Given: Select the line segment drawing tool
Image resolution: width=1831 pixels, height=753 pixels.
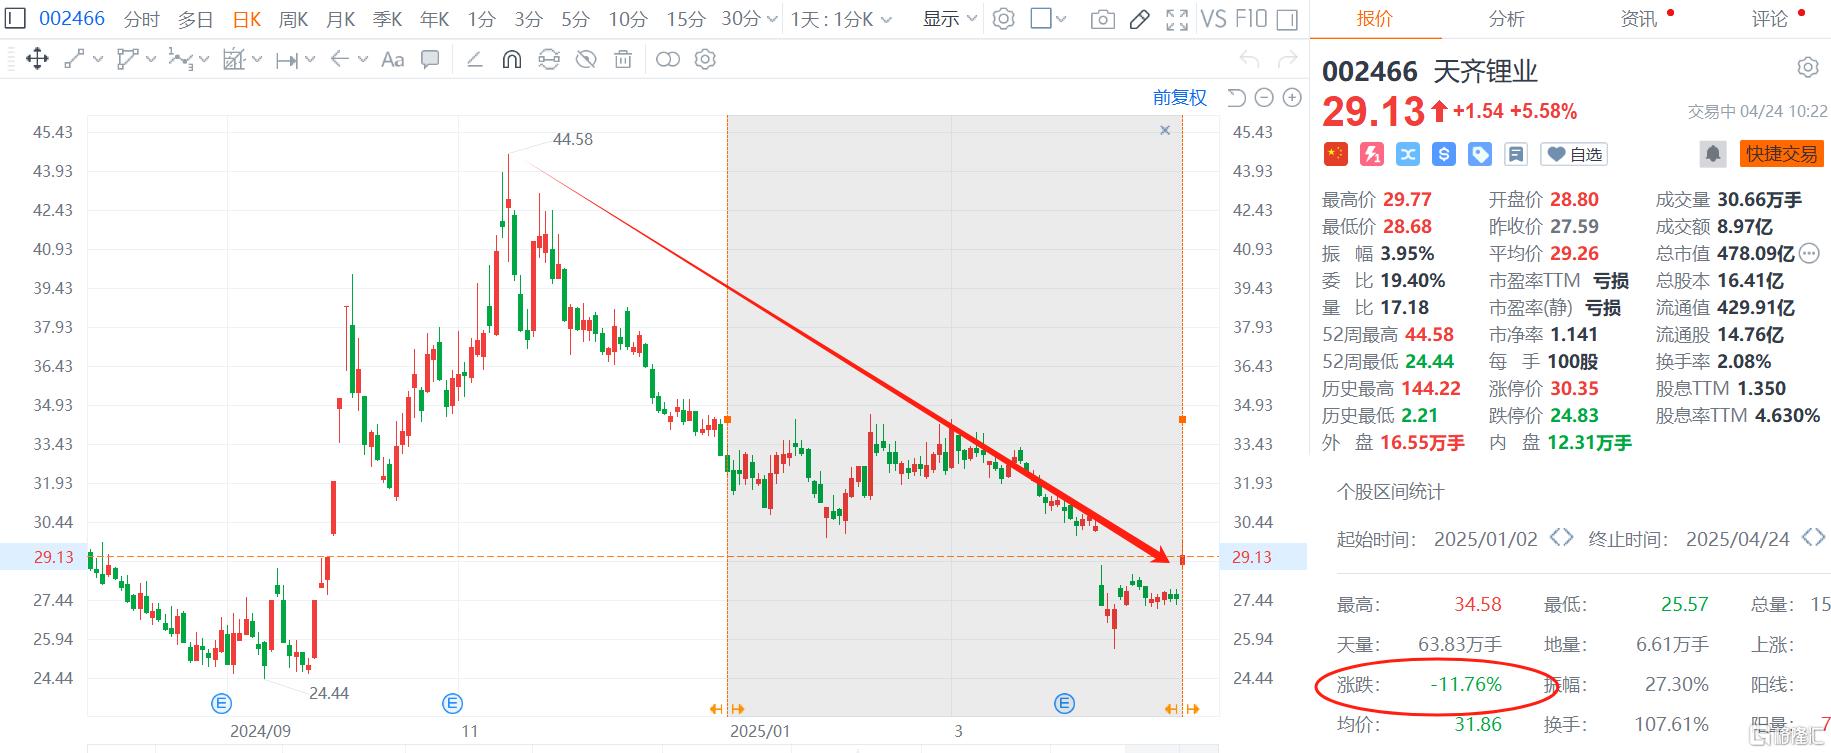Looking at the screenshot, I should tap(74, 60).
